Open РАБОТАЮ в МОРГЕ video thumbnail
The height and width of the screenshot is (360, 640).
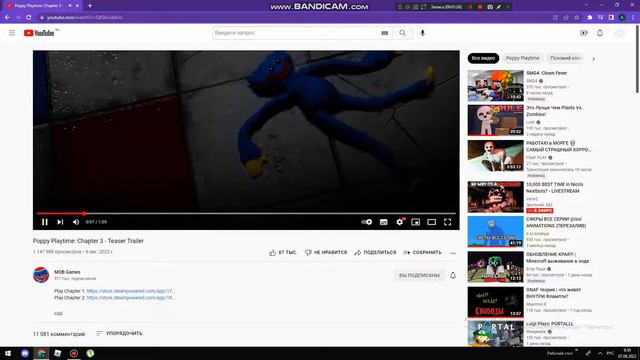click(496, 156)
